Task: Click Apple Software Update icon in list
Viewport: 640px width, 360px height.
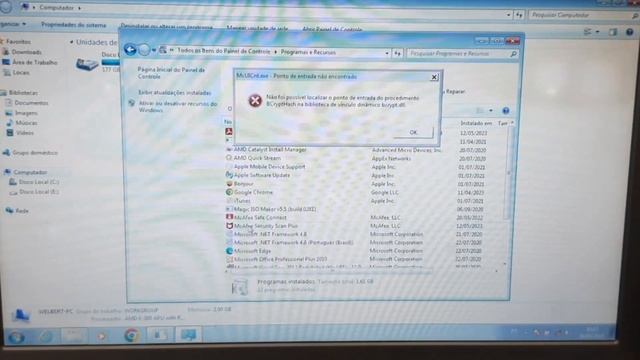Action: point(229,175)
